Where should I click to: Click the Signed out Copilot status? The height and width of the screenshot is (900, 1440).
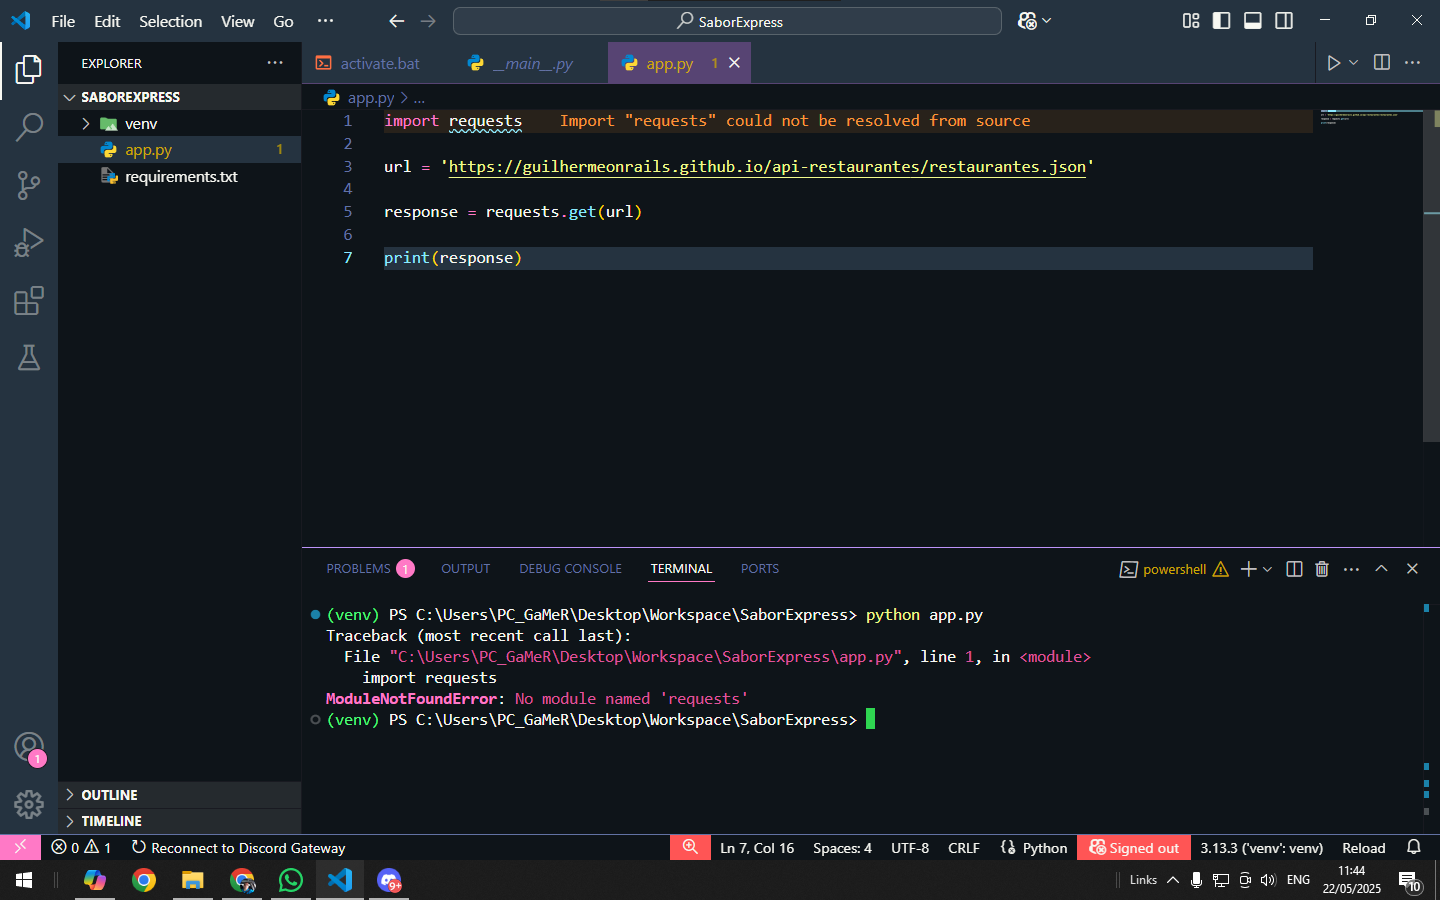(x=1134, y=847)
